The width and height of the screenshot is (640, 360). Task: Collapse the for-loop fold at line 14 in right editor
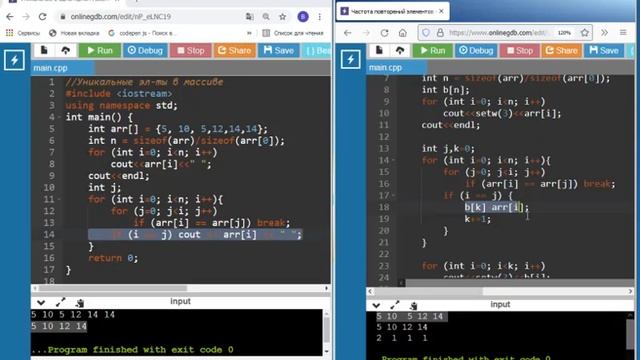click(394, 160)
